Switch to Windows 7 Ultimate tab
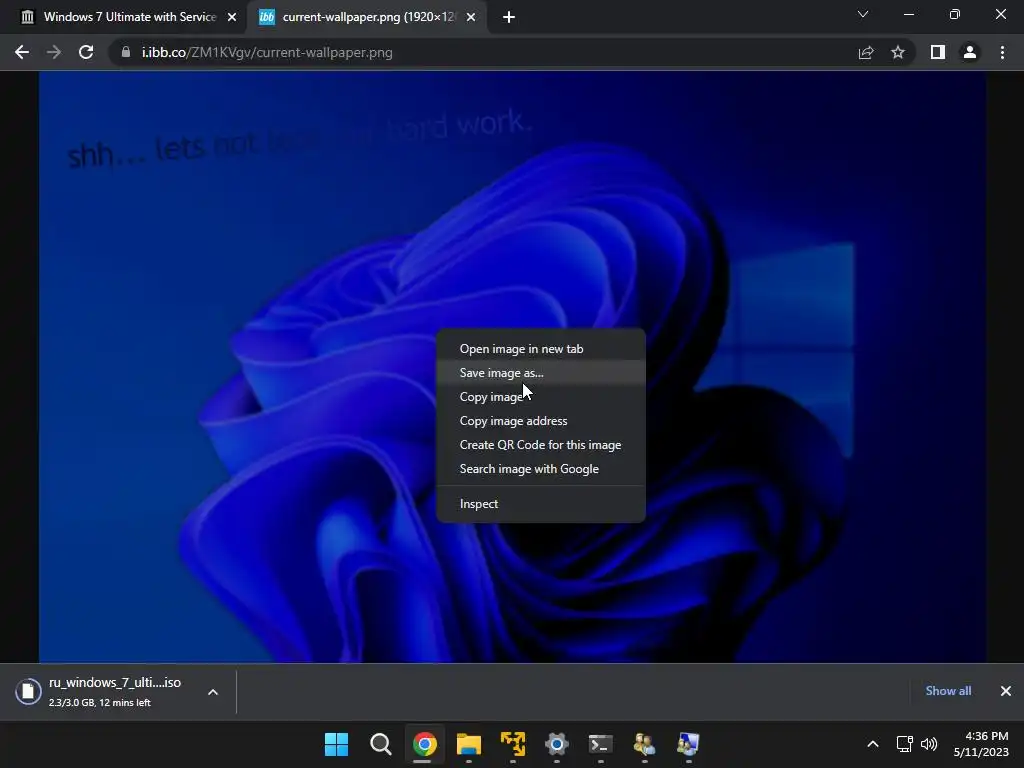The height and width of the screenshot is (768, 1024). click(x=124, y=17)
